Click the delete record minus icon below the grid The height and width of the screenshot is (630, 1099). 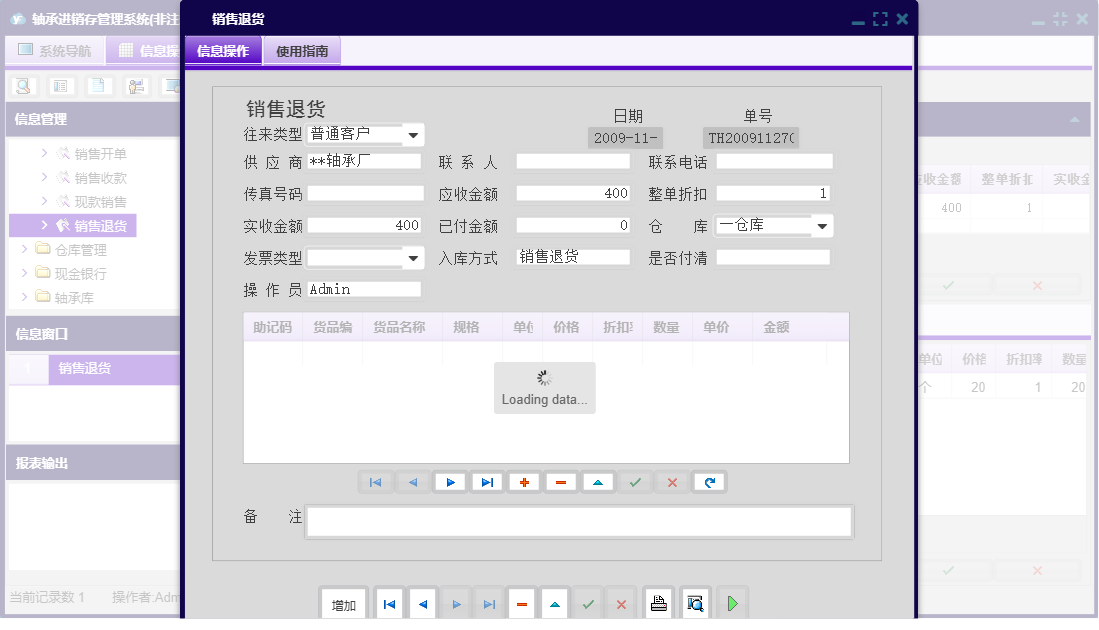(x=561, y=481)
